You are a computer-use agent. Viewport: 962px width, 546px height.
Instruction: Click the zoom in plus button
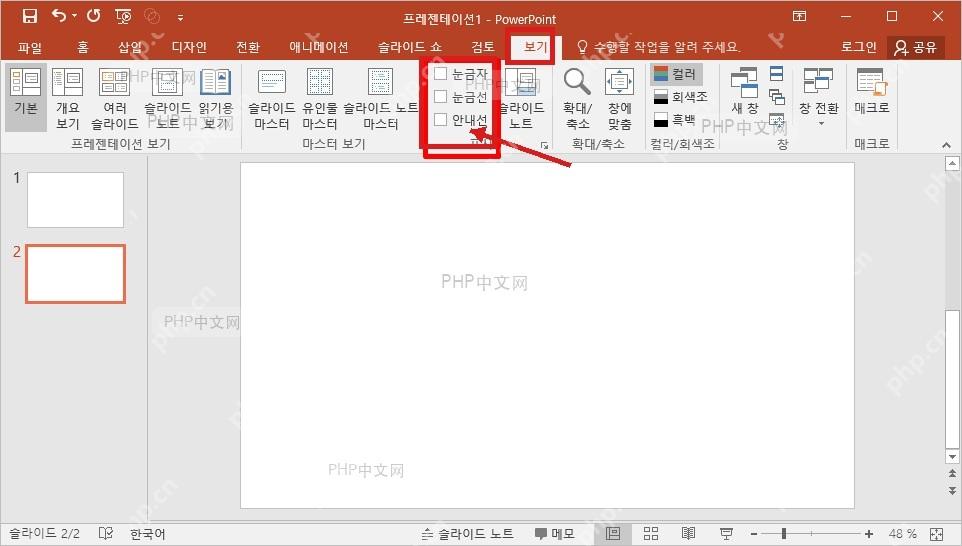coord(869,534)
